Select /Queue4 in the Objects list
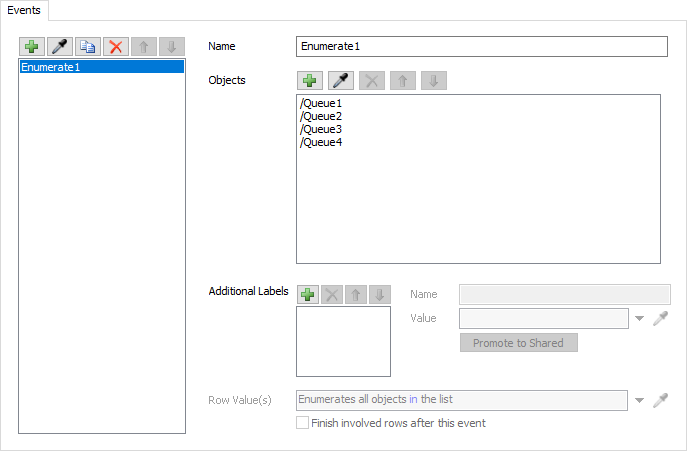Viewport: 687px width, 451px height. coord(321,142)
